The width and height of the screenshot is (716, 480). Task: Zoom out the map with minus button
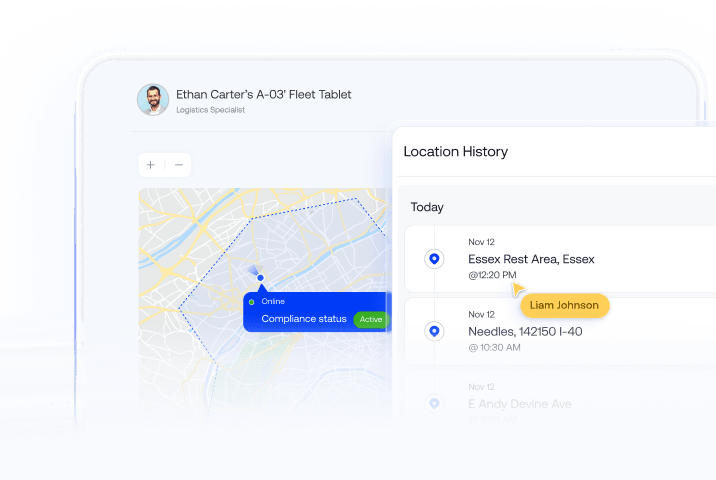tap(179, 165)
